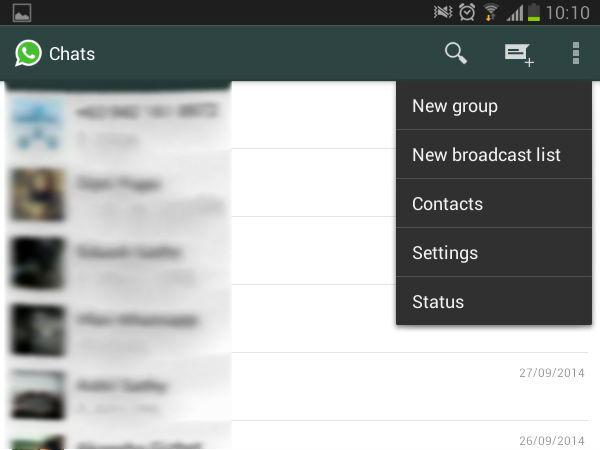600x450 pixels.
Task: Tap the battery indicator icon
Action: tap(534, 12)
